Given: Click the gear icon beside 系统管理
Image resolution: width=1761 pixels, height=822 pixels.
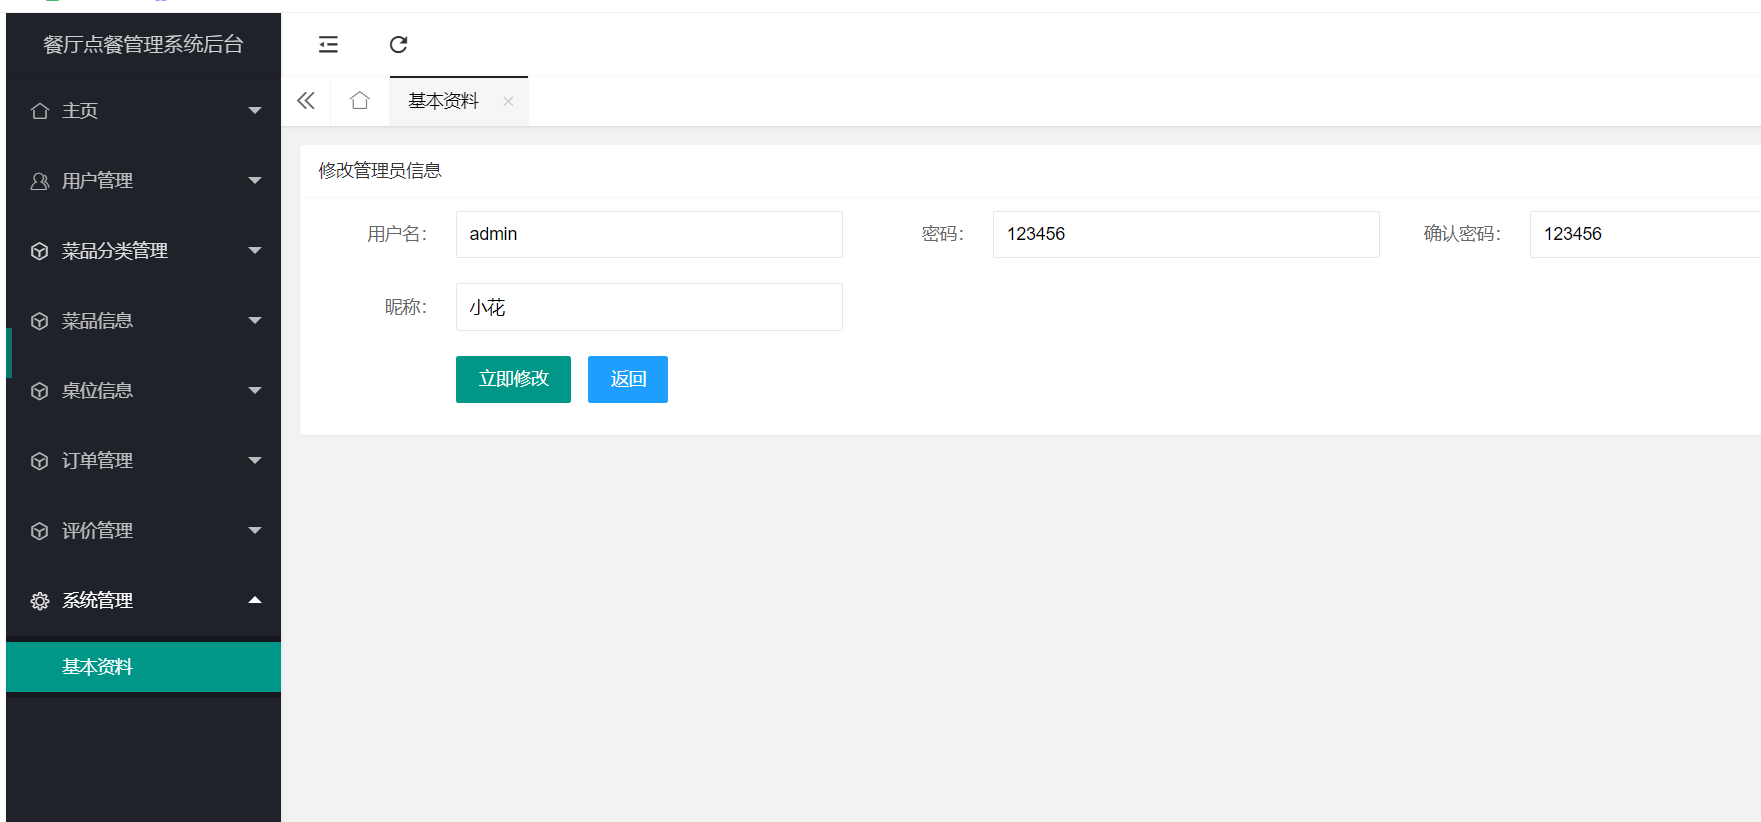Looking at the screenshot, I should [x=40, y=601].
